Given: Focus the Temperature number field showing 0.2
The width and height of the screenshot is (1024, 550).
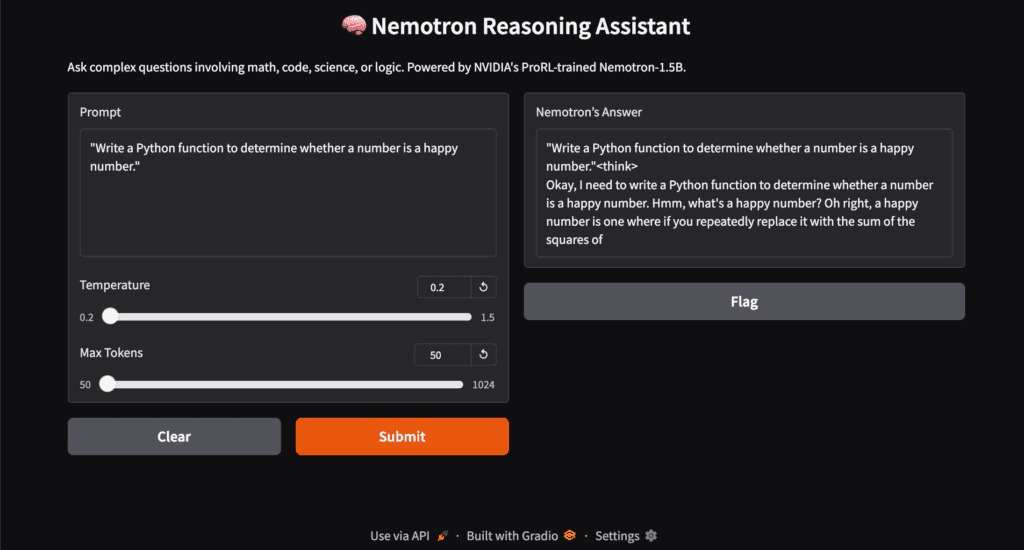Looking at the screenshot, I should pyautogui.click(x=444, y=287).
